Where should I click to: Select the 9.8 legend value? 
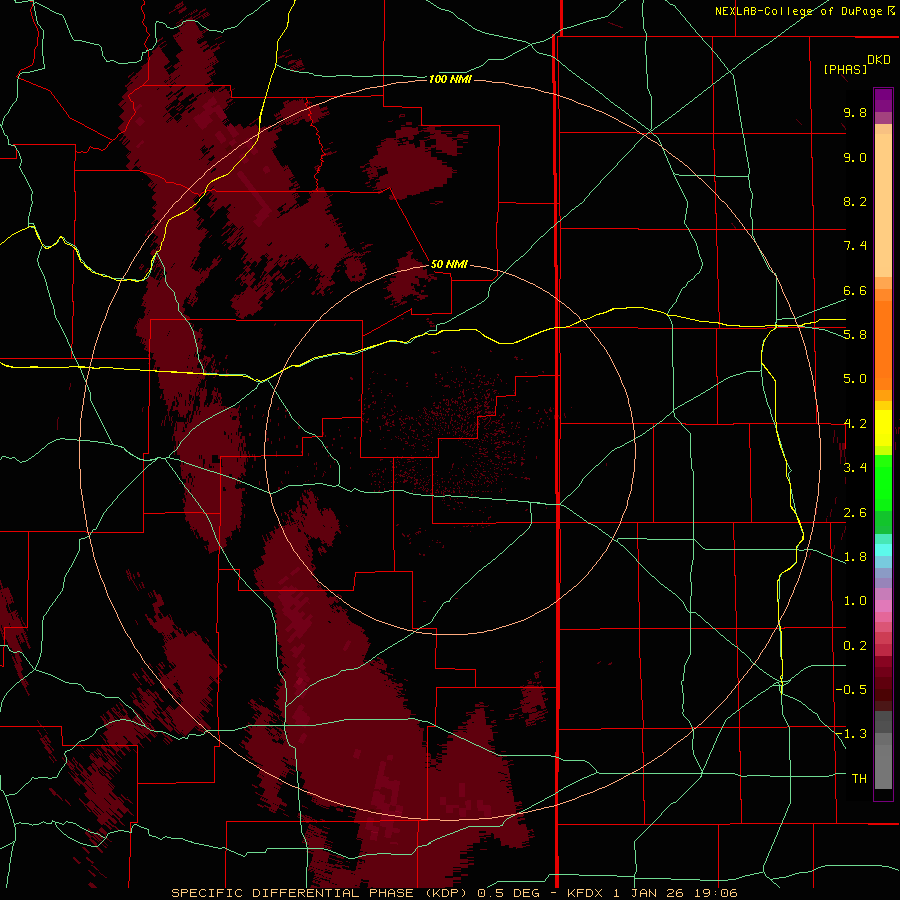(x=855, y=112)
